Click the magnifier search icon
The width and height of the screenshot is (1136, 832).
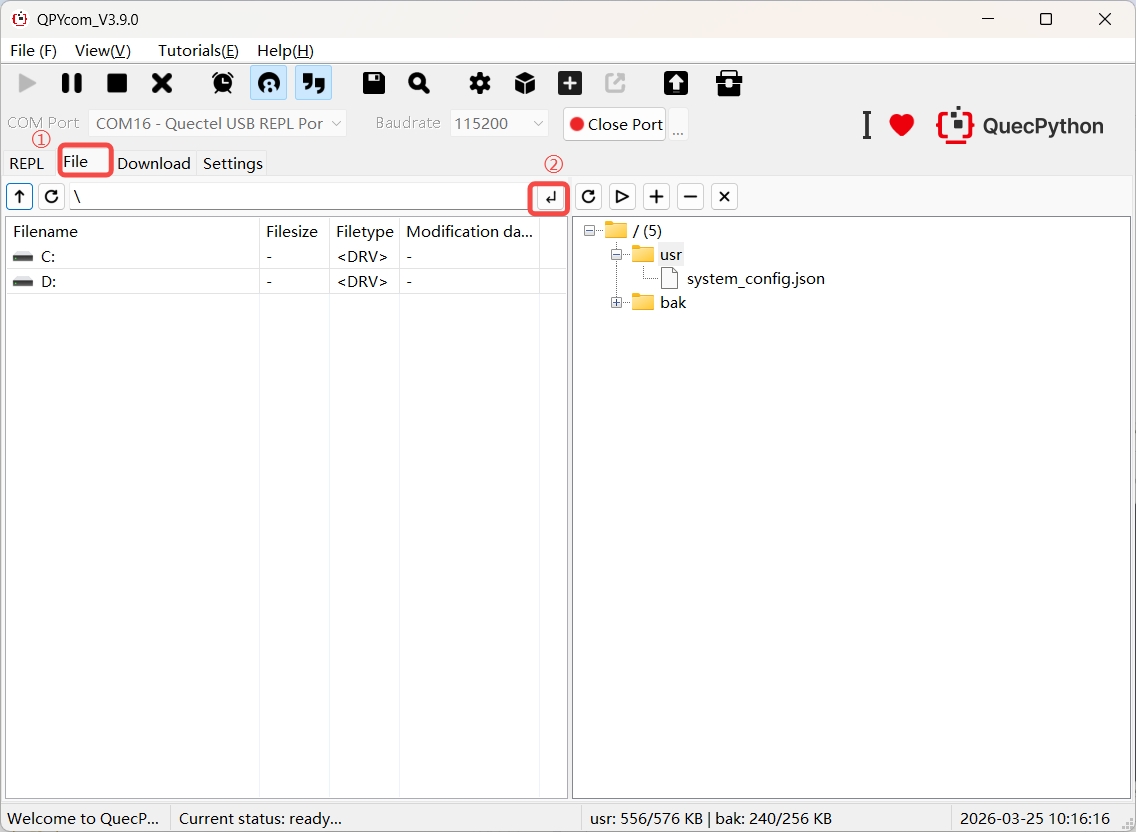[419, 83]
